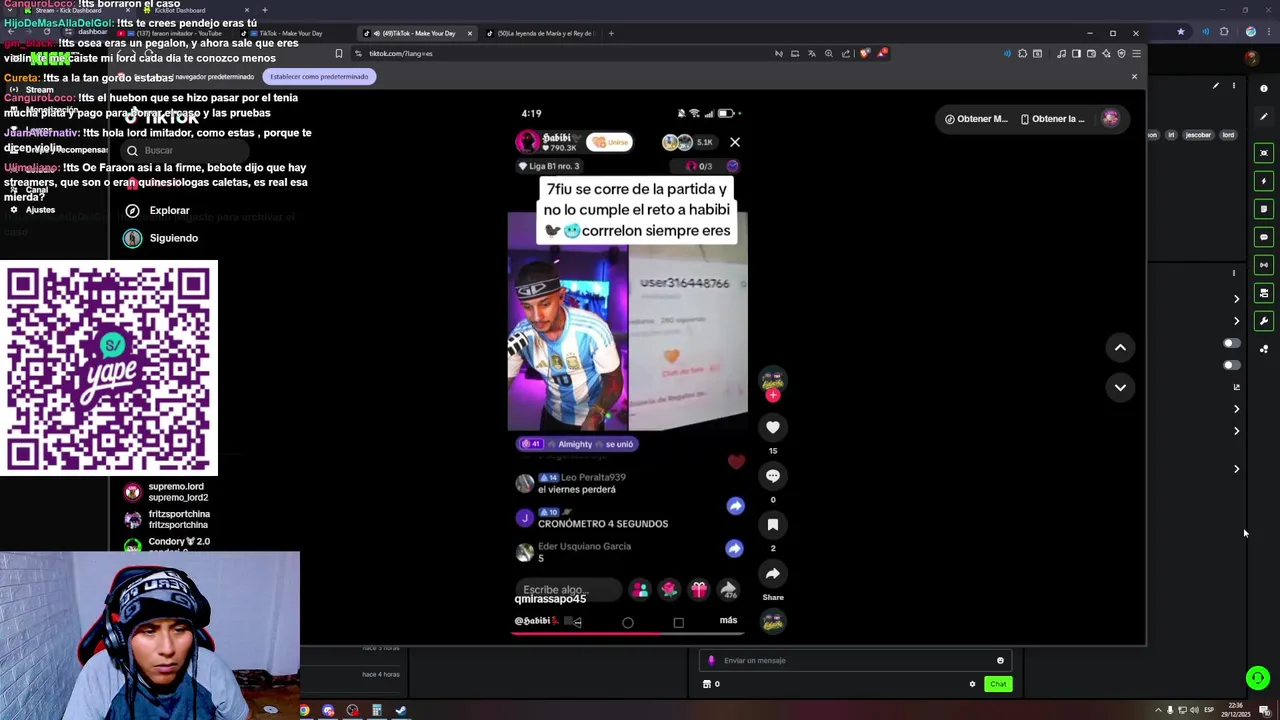Like the TikTok video with the heart icon
The height and width of the screenshot is (720, 1280).
(x=772, y=427)
